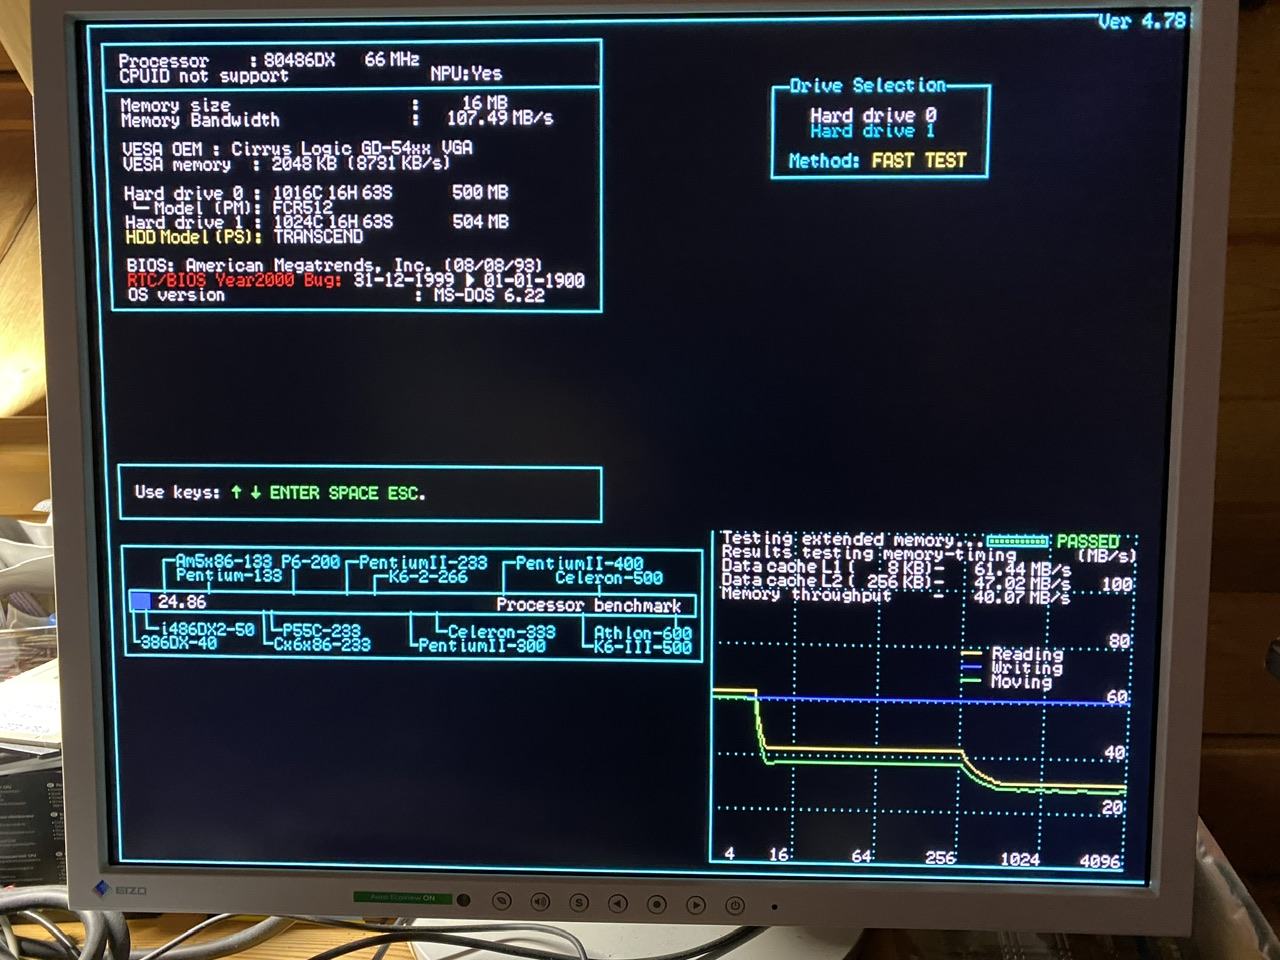Viewport: 1280px width, 960px height.
Task: Click the blue processor benchmark bar marker
Action: pyautogui.click(x=140, y=601)
